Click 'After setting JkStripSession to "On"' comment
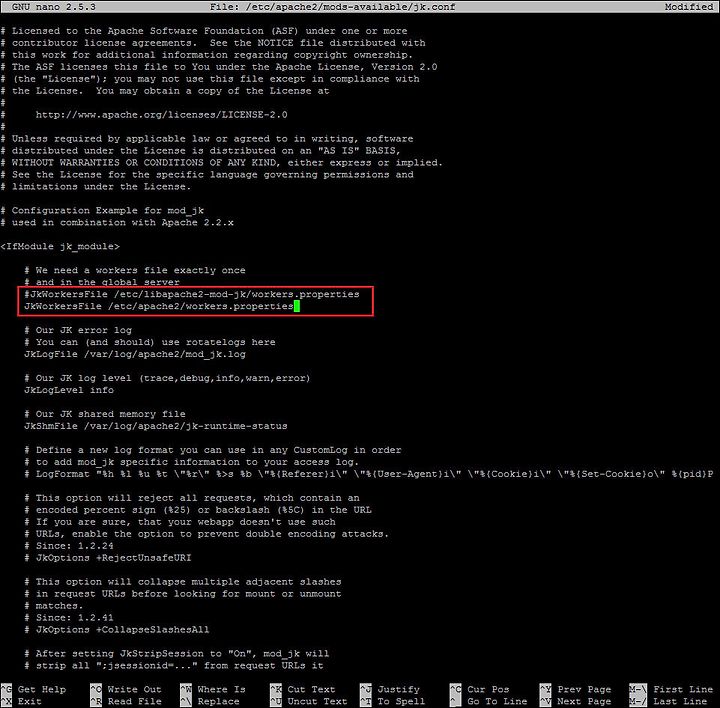720x708 pixels. point(177,653)
